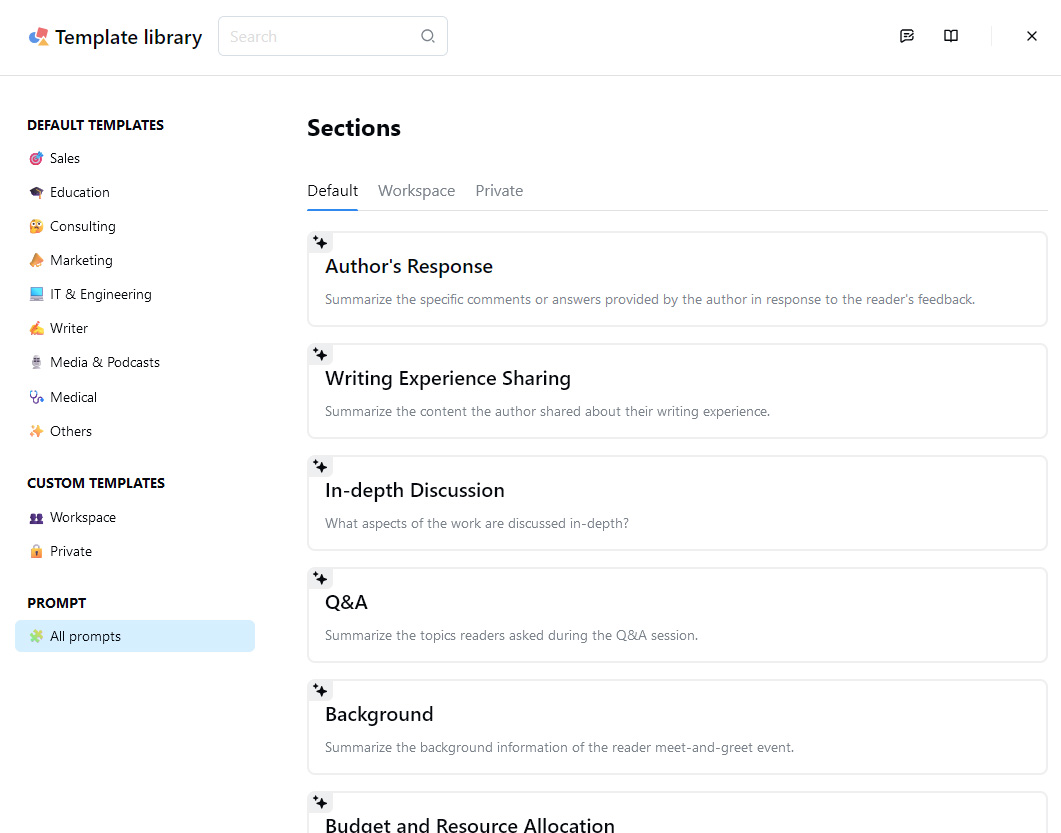Open Private custom templates in sidebar
The image size is (1061, 833).
(x=135, y=551)
